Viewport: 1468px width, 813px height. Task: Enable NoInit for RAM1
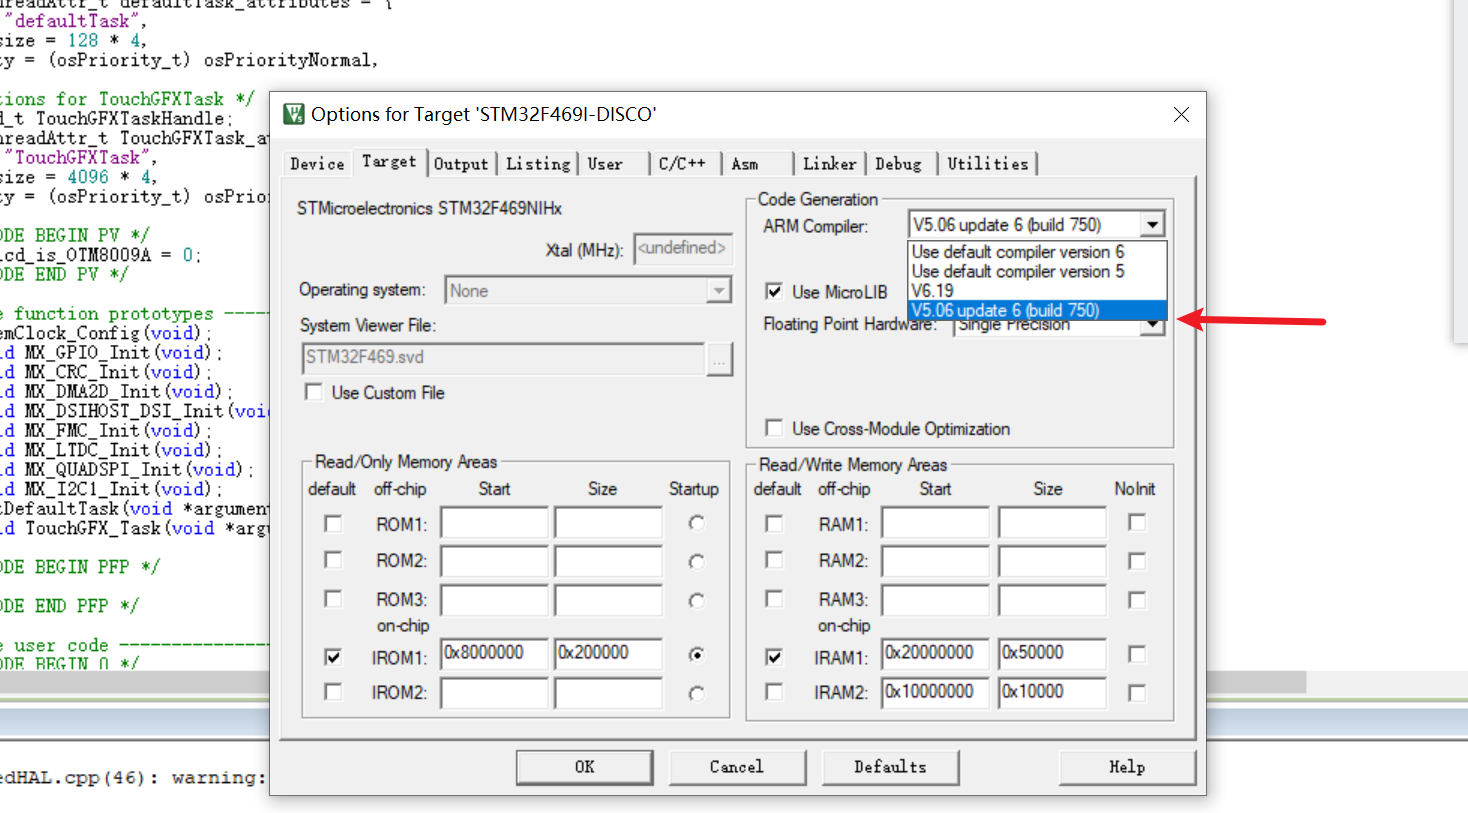click(x=1137, y=522)
